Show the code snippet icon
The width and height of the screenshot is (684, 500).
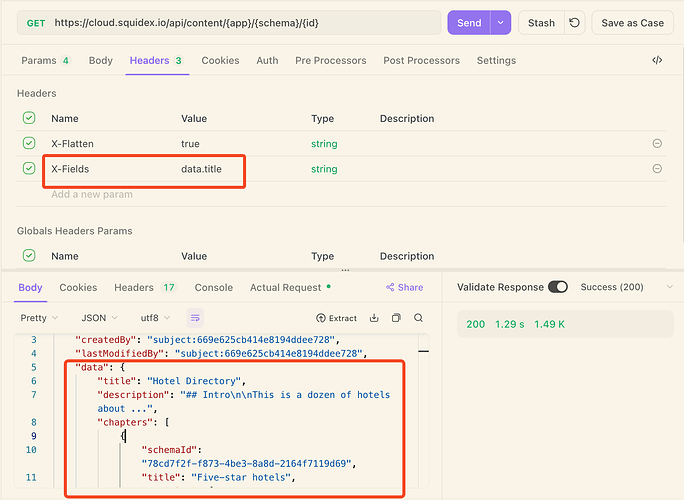point(657,60)
